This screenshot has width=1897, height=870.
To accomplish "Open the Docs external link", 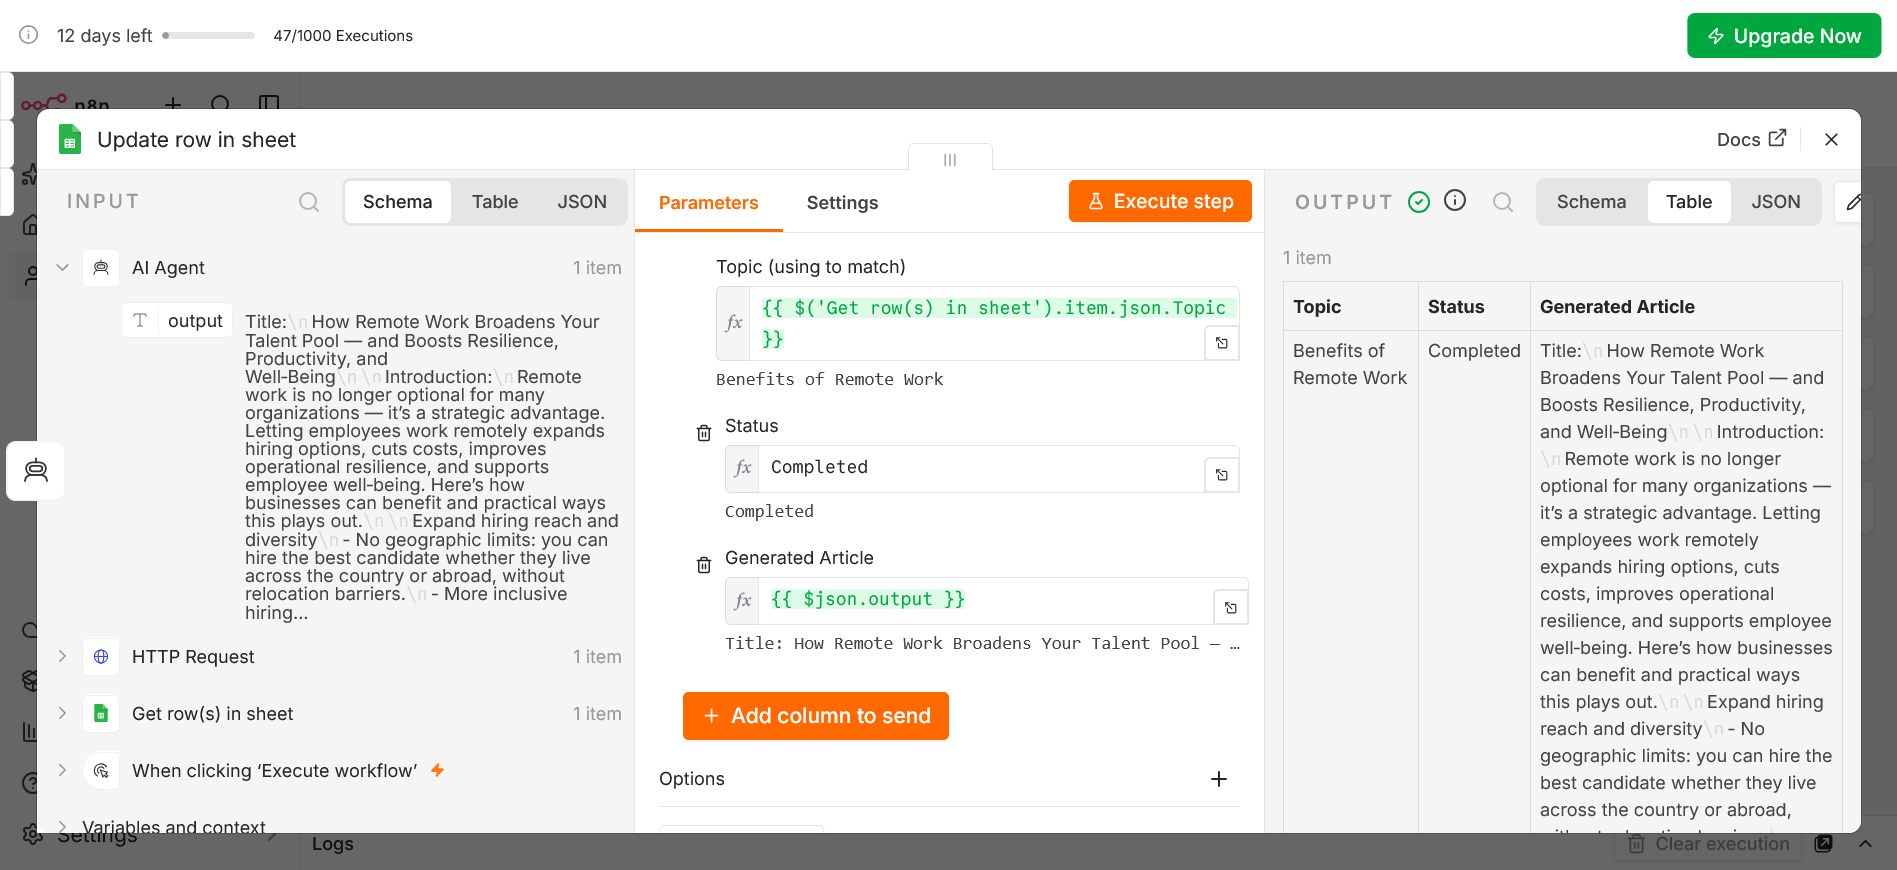I will point(1751,139).
